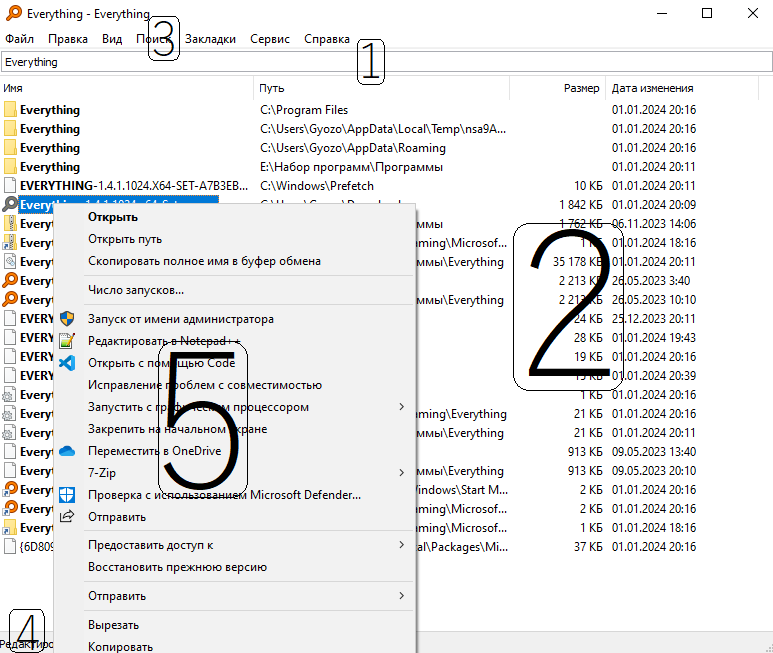This screenshot has width=773, height=653.
Task: Choose Открыть in the context menu
Action: click(113, 217)
